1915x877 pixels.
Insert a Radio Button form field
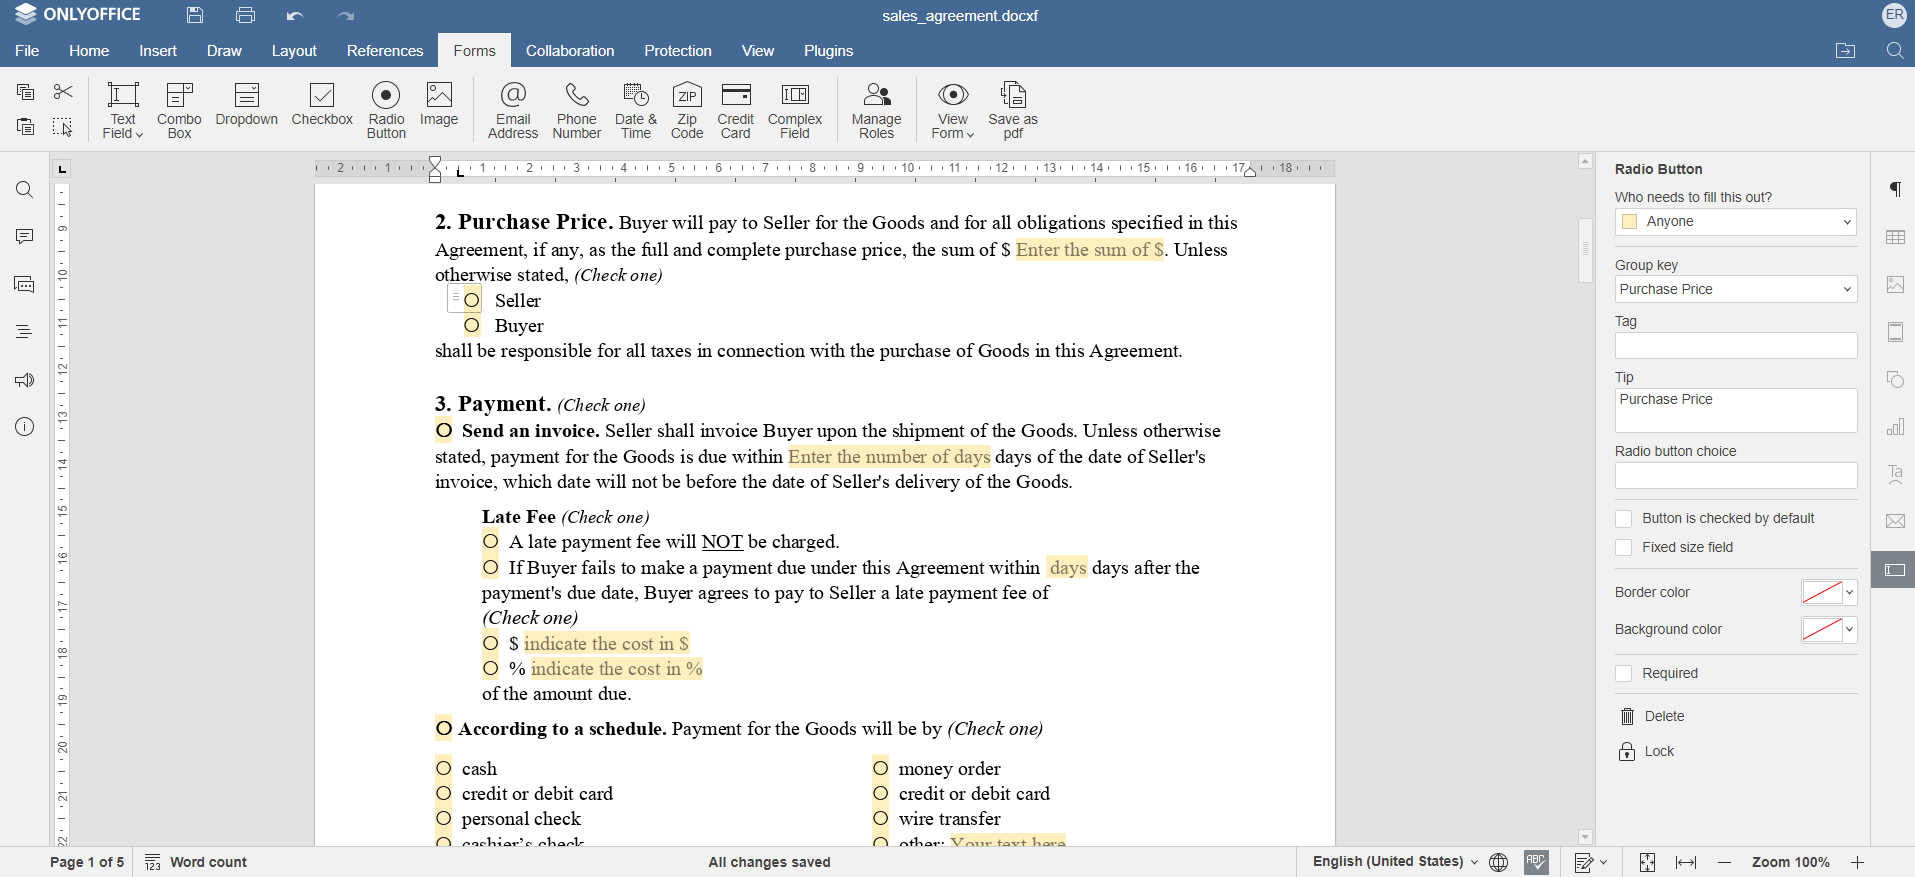coord(386,109)
